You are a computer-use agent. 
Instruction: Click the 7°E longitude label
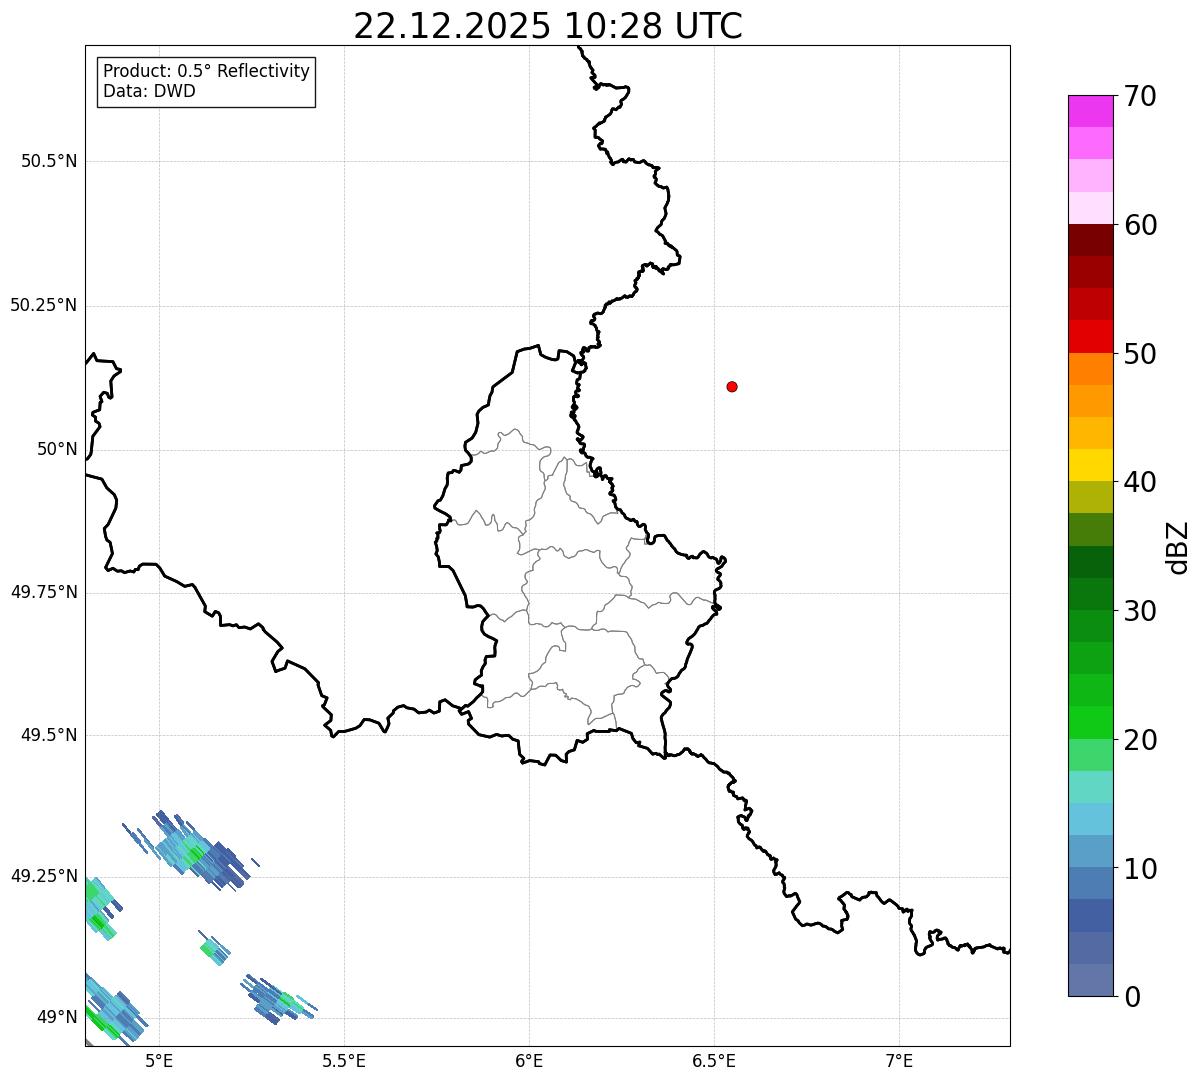pyautogui.click(x=899, y=1060)
